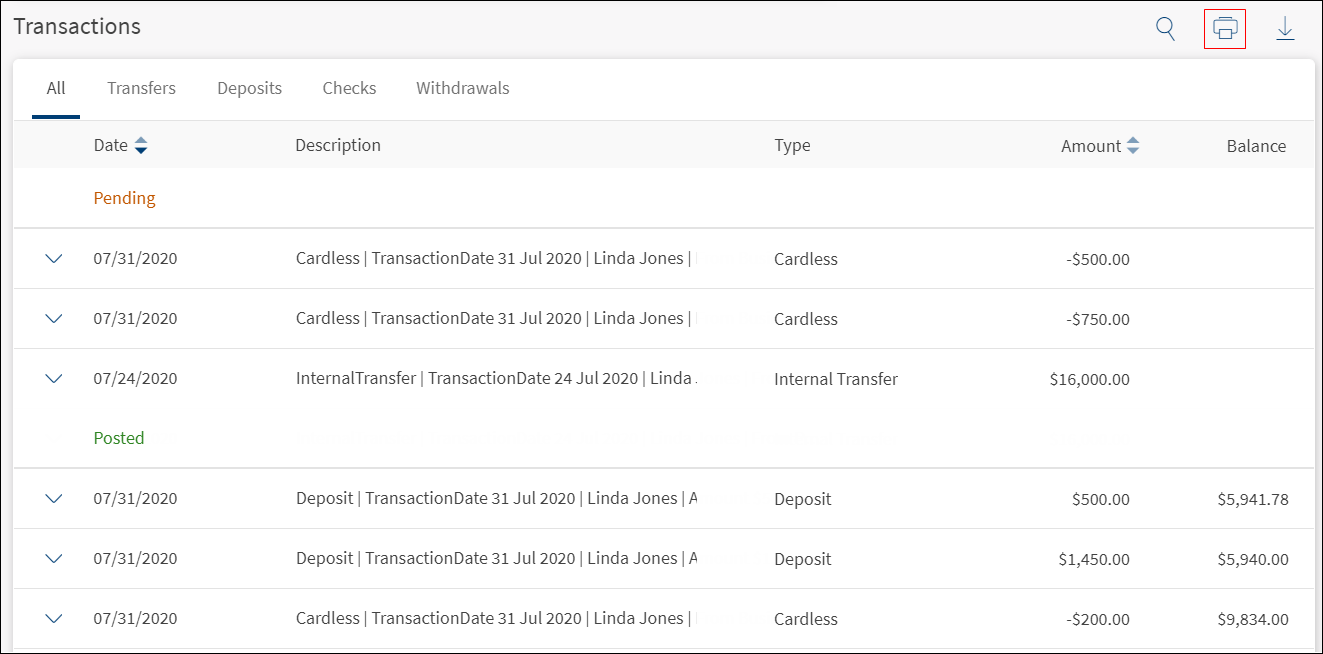Click the print transactions icon
1323x654 pixels.
(1225, 29)
